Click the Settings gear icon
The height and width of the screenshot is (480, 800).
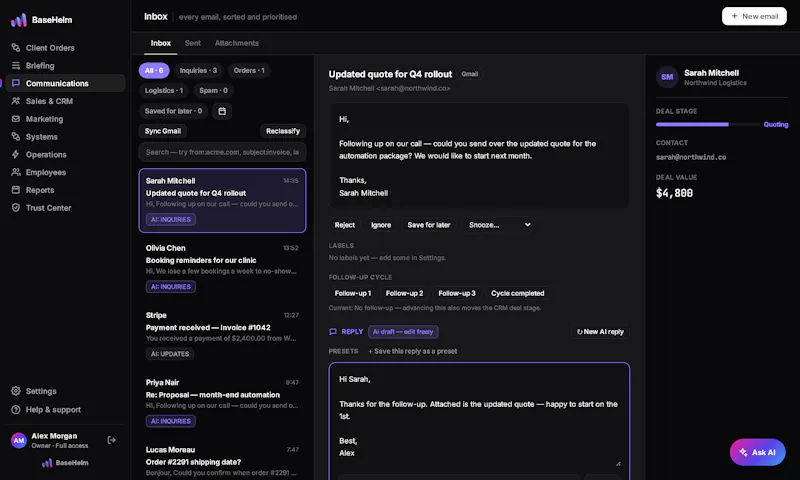[16, 391]
